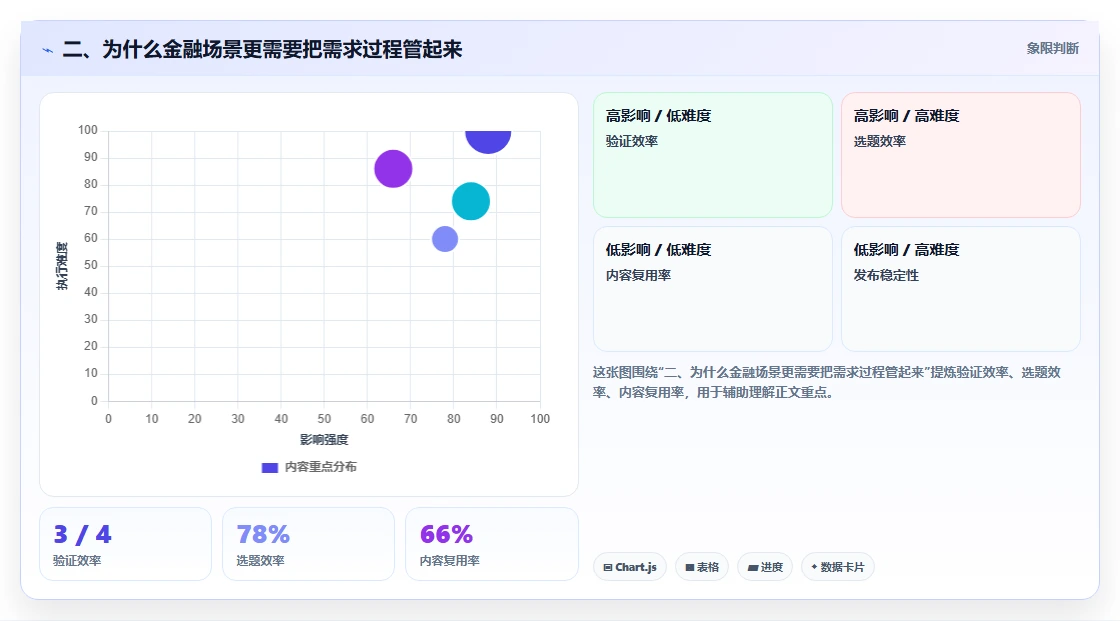Click the dark indigo bubble at the chart top

pyautogui.click(x=488, y=140)
